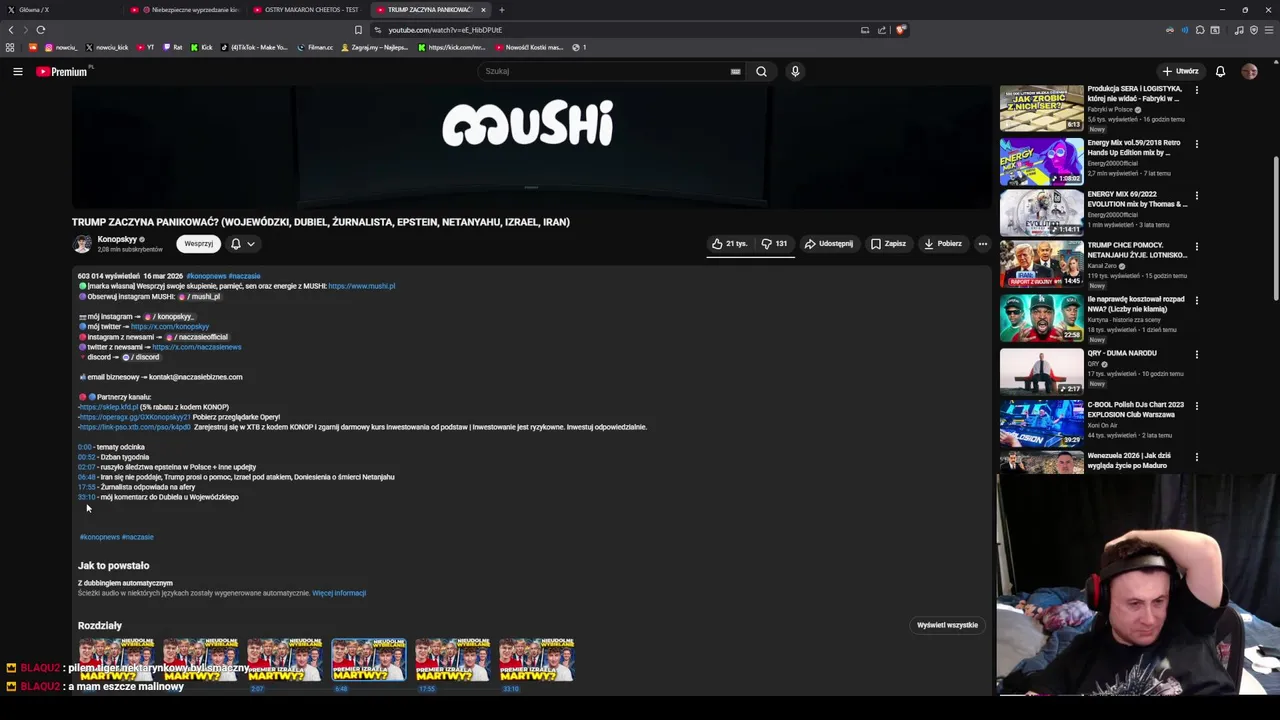Open the browser main menu icon

(1269, 30)
